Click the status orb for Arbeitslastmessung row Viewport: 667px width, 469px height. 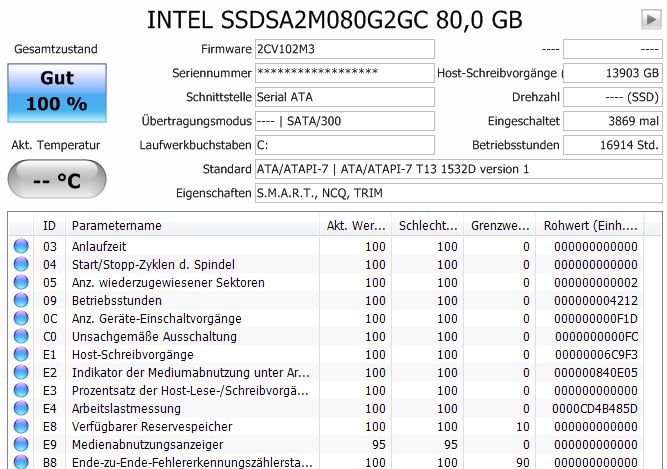[x=21, y=408]
